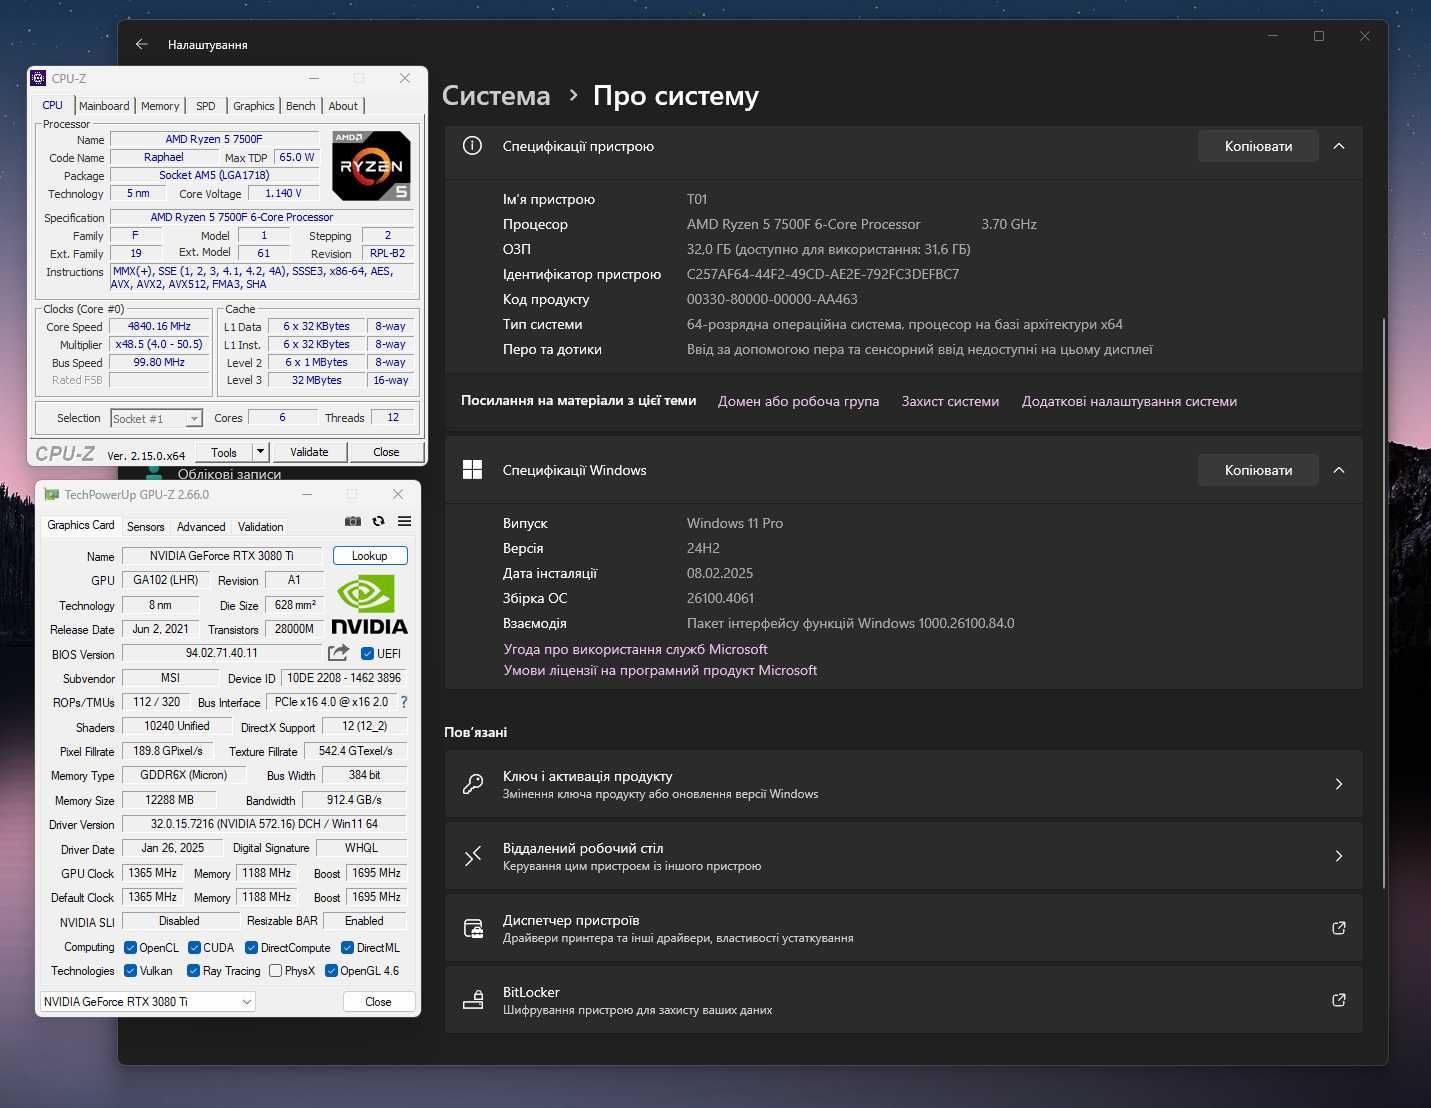Click the bottom Close button in GPU-Z

378,1001
